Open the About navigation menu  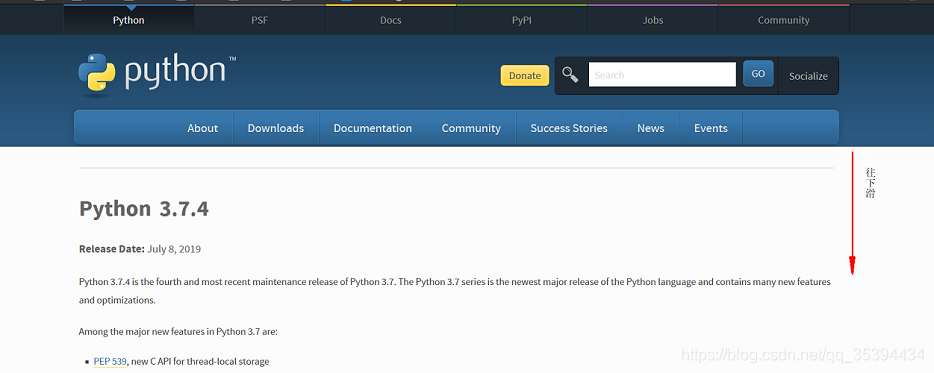click(203, 128)
